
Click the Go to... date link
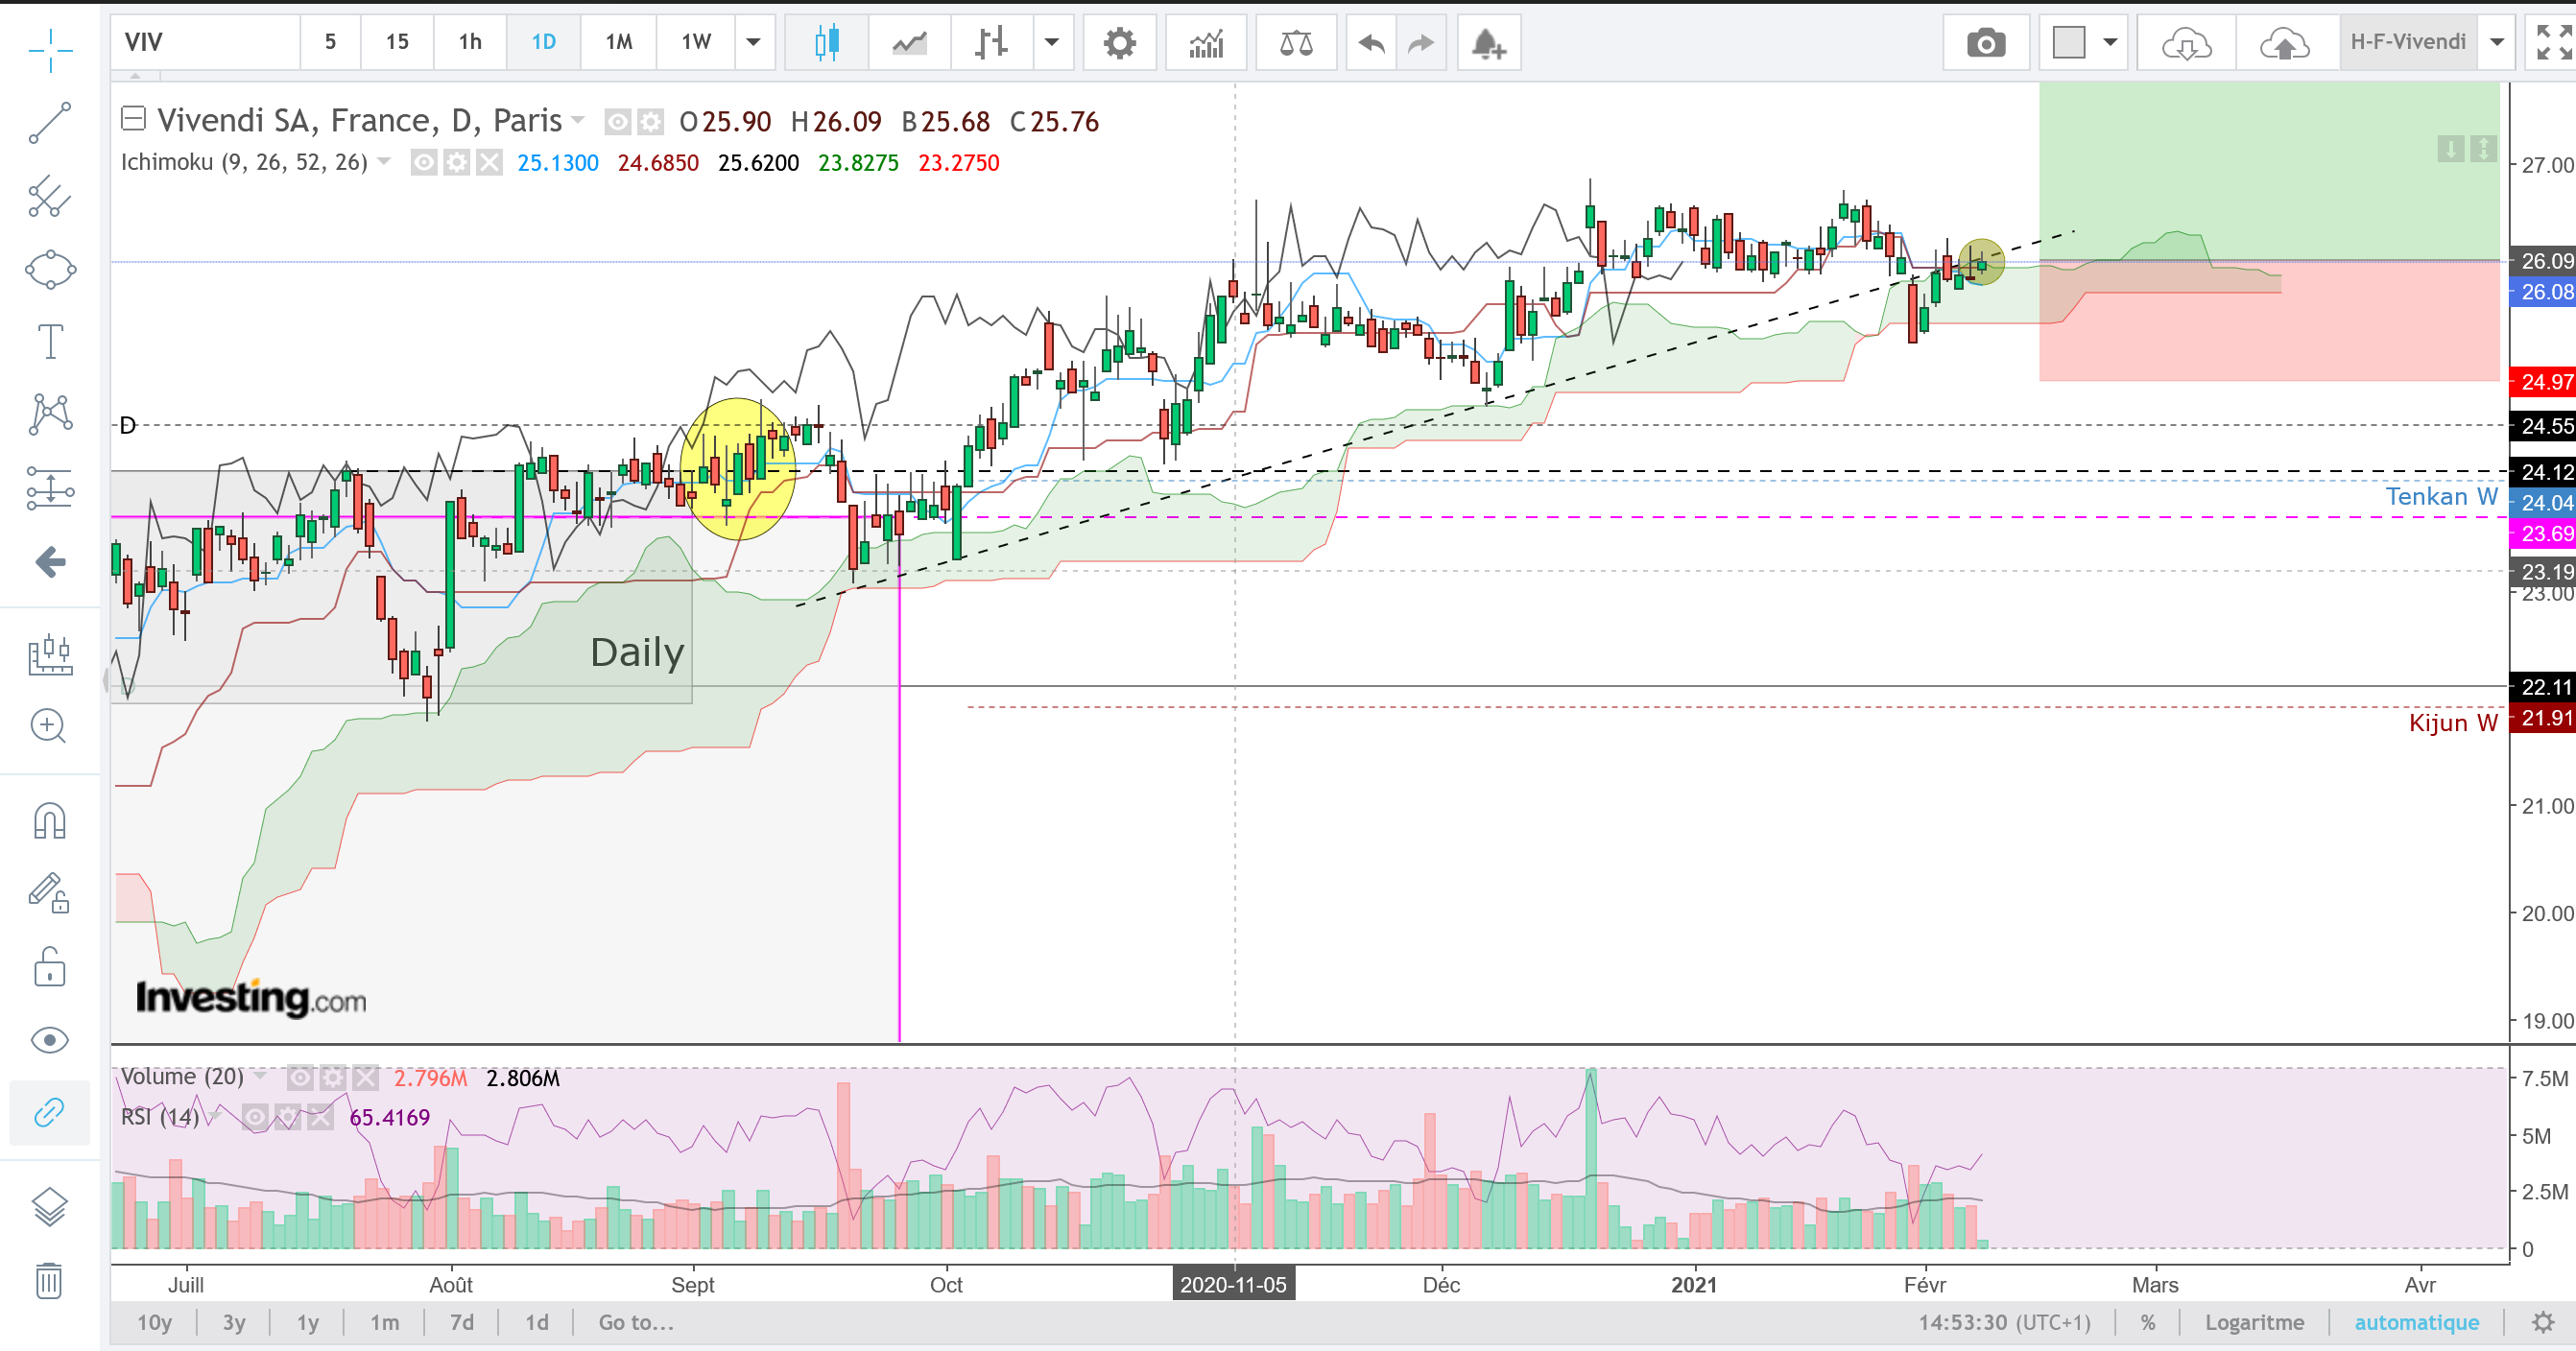(636, 1322)
